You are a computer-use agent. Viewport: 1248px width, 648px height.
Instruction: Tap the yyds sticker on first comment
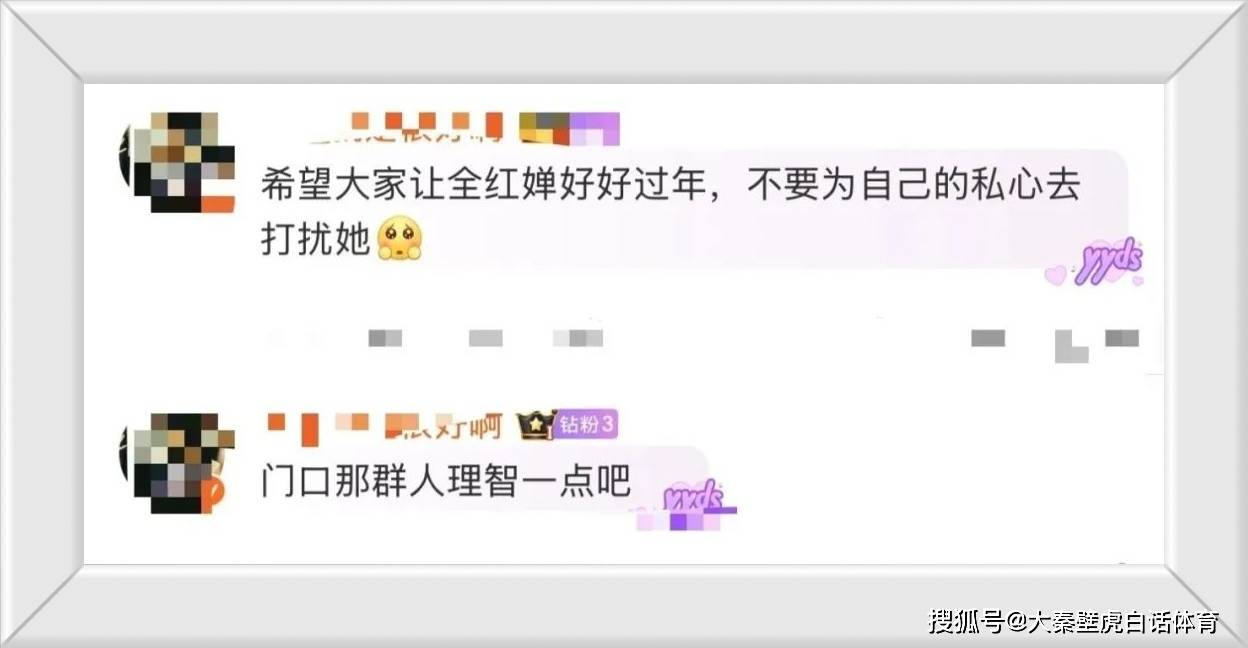tap(1108, 263)
